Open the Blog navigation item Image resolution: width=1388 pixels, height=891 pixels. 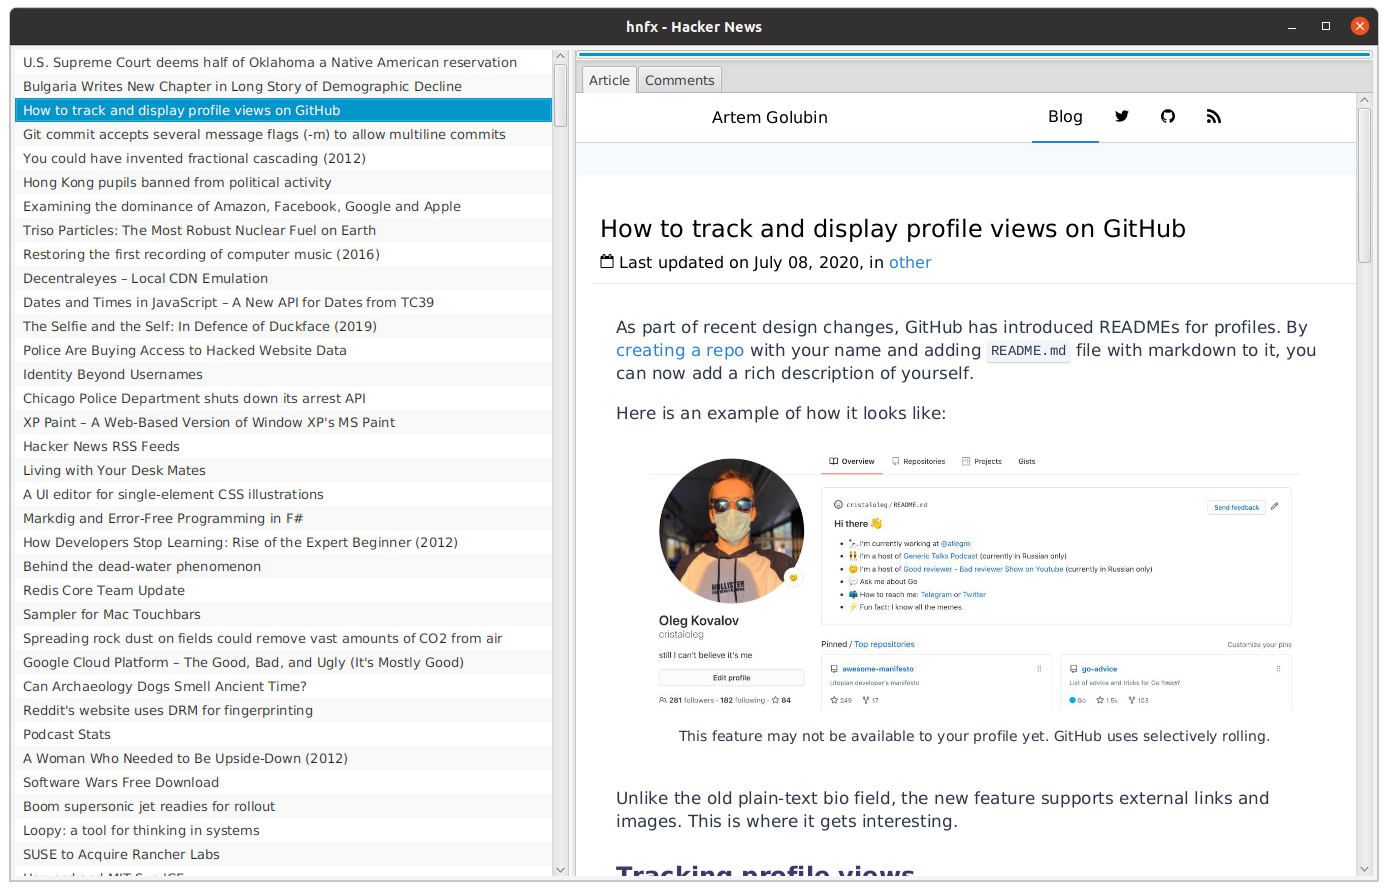click(1065, 117)
